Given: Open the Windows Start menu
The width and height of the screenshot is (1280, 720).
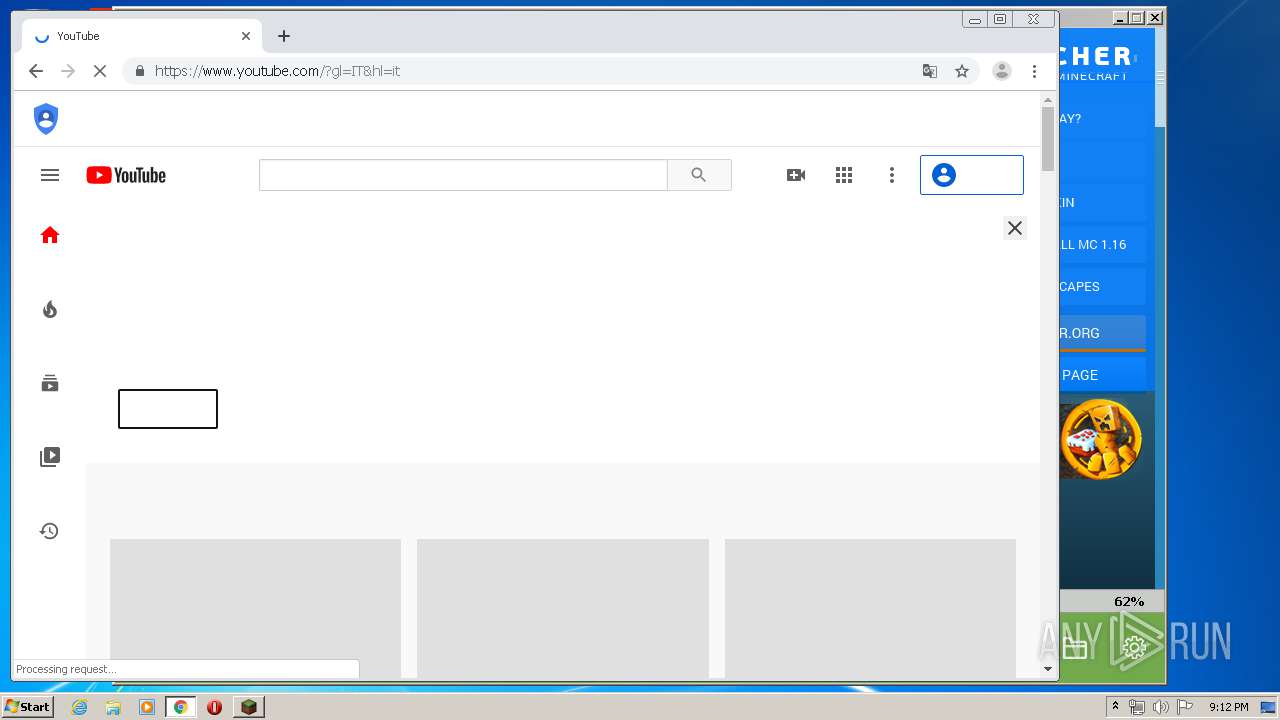Looking at the screenshot, I should (27, 707).
